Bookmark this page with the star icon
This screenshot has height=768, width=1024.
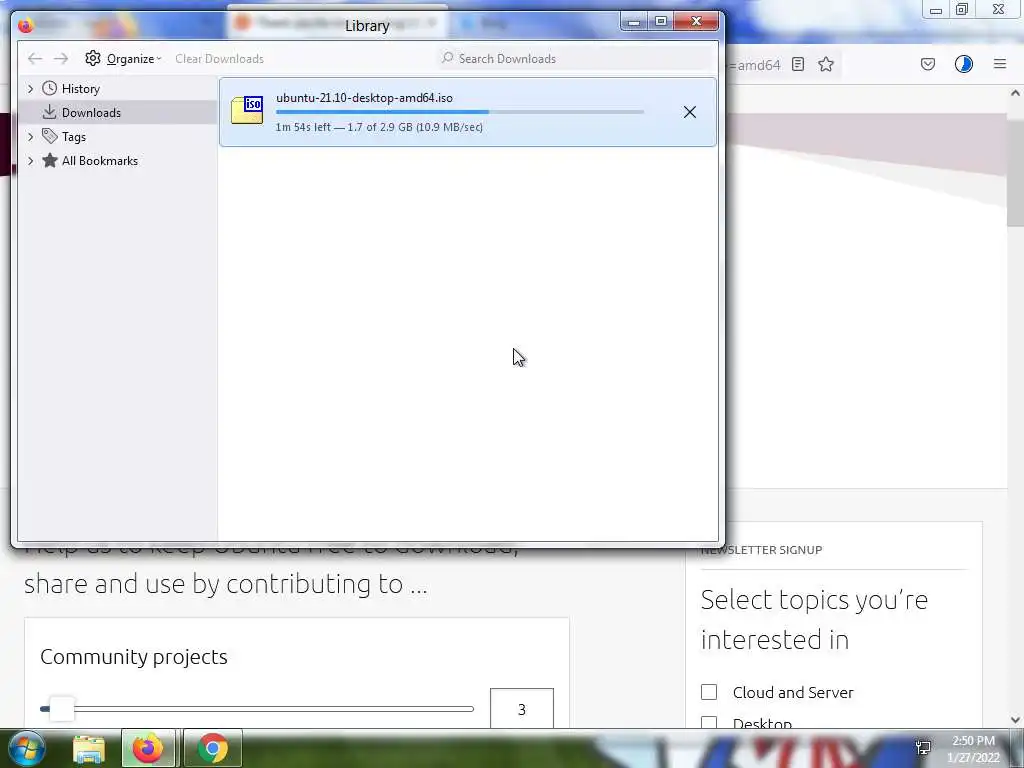(826, 64)
